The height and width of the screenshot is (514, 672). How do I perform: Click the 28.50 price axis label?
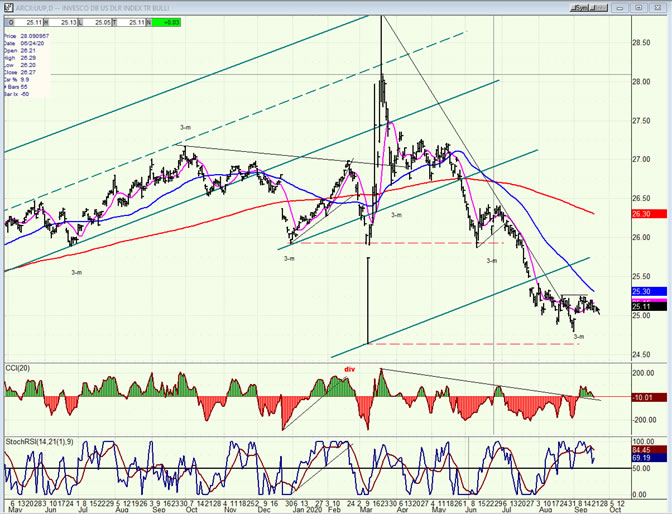pos(641,43)
